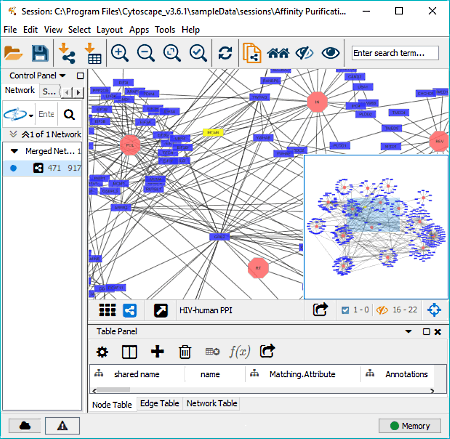Open Control Panel dropdown arrow
This screenshot has width=450, height=439.
click(x=62, y=76)
